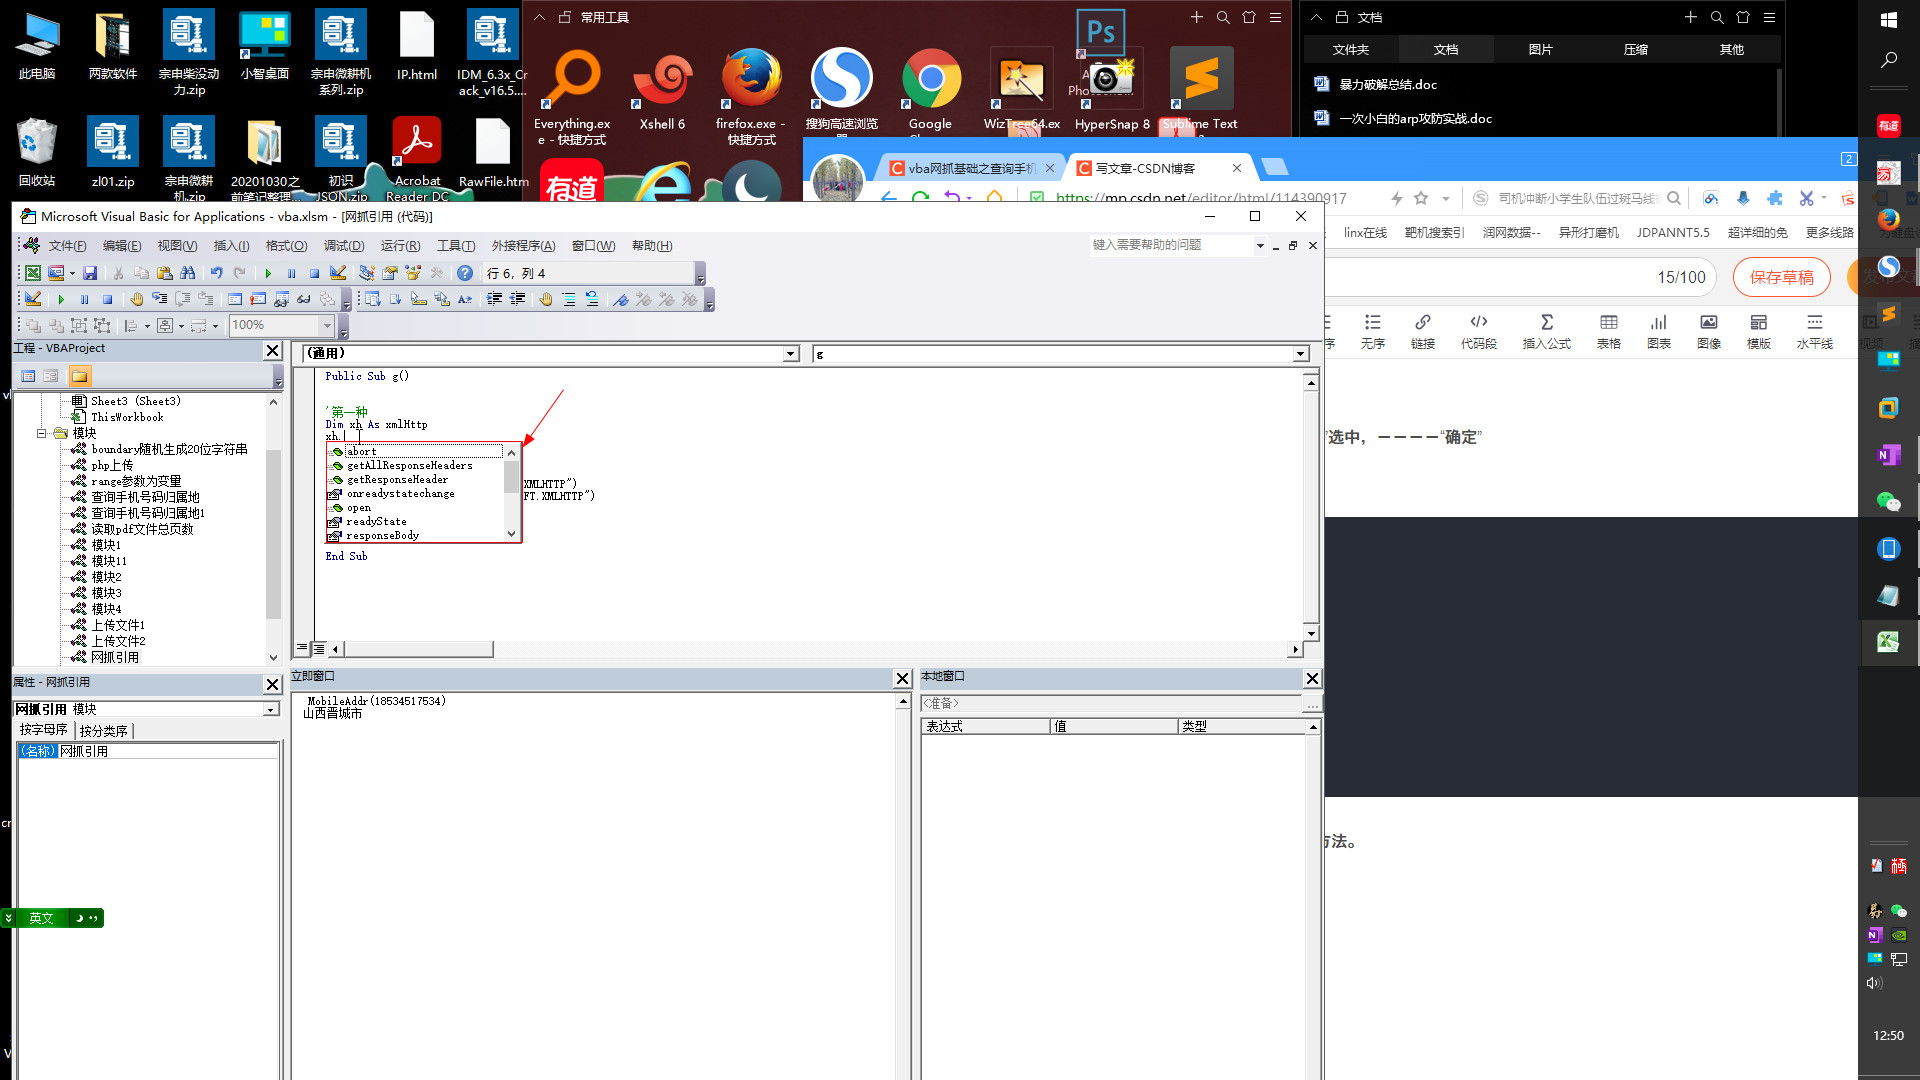This screenshot has height=1080, width=1920.
Task: Toggle Folders view in project explorer
Action: click(80, 376)
